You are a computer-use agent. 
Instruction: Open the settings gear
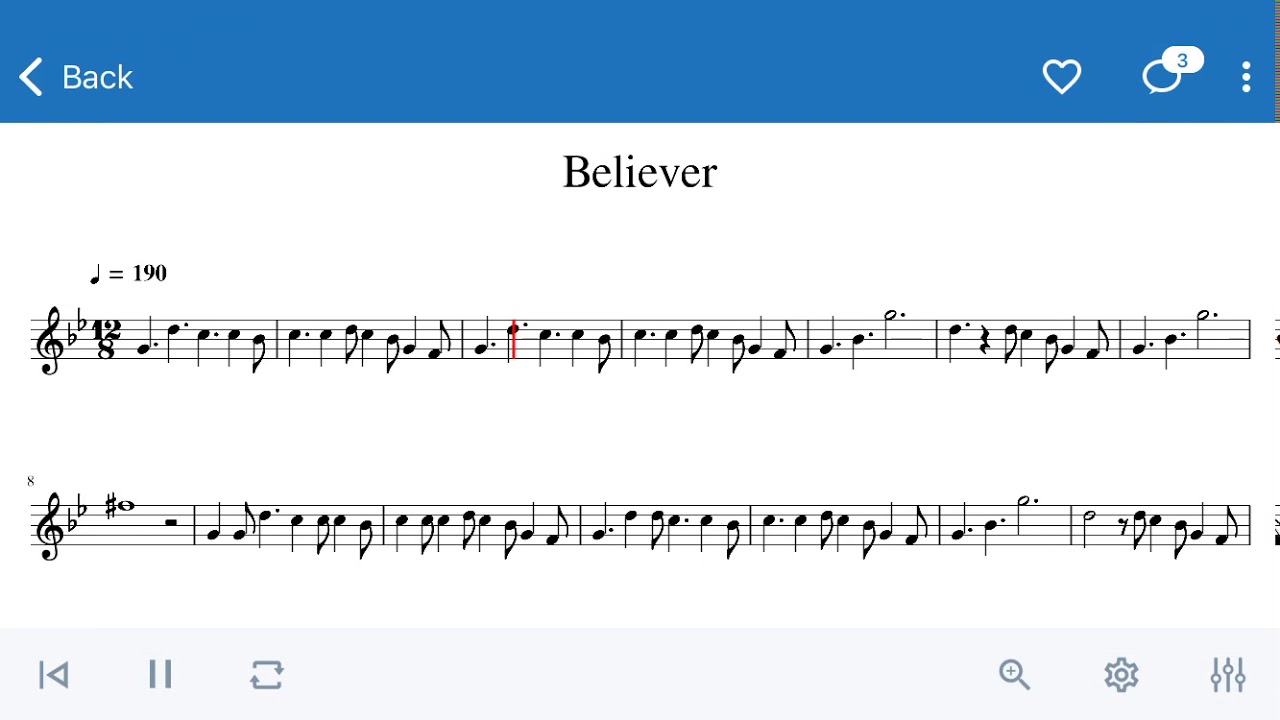pyautogui.click(x=1121, y=675)
